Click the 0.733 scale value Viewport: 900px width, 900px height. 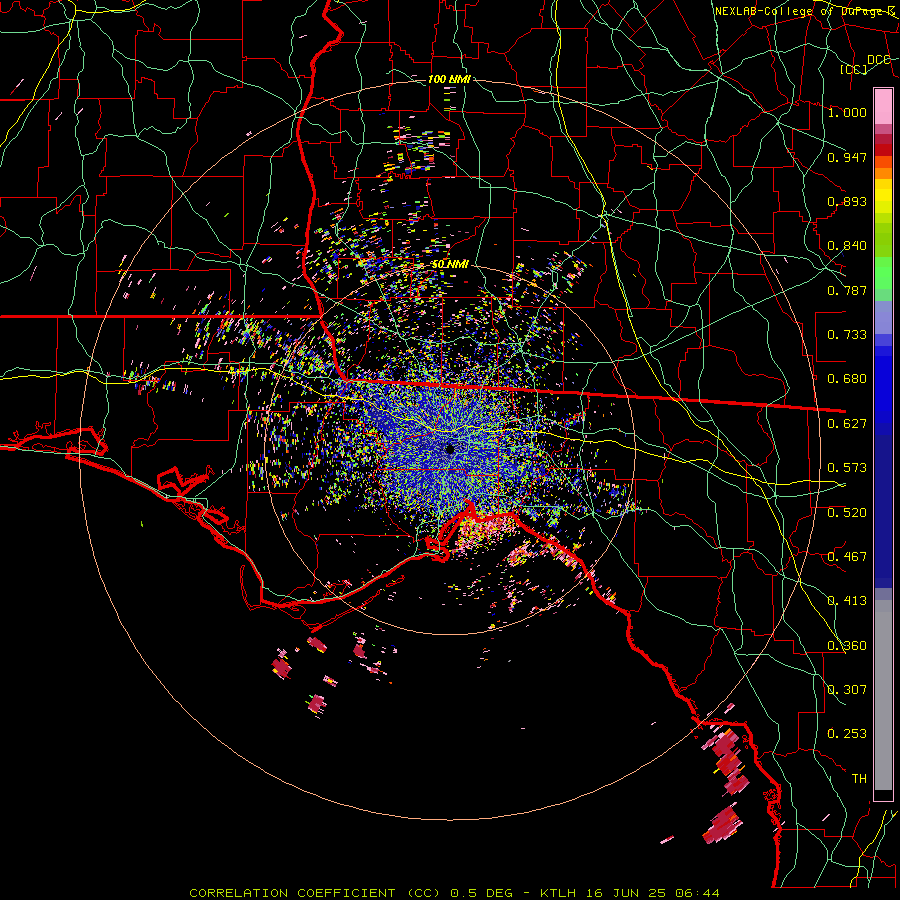pyautogui.click(x=847, y=335)
